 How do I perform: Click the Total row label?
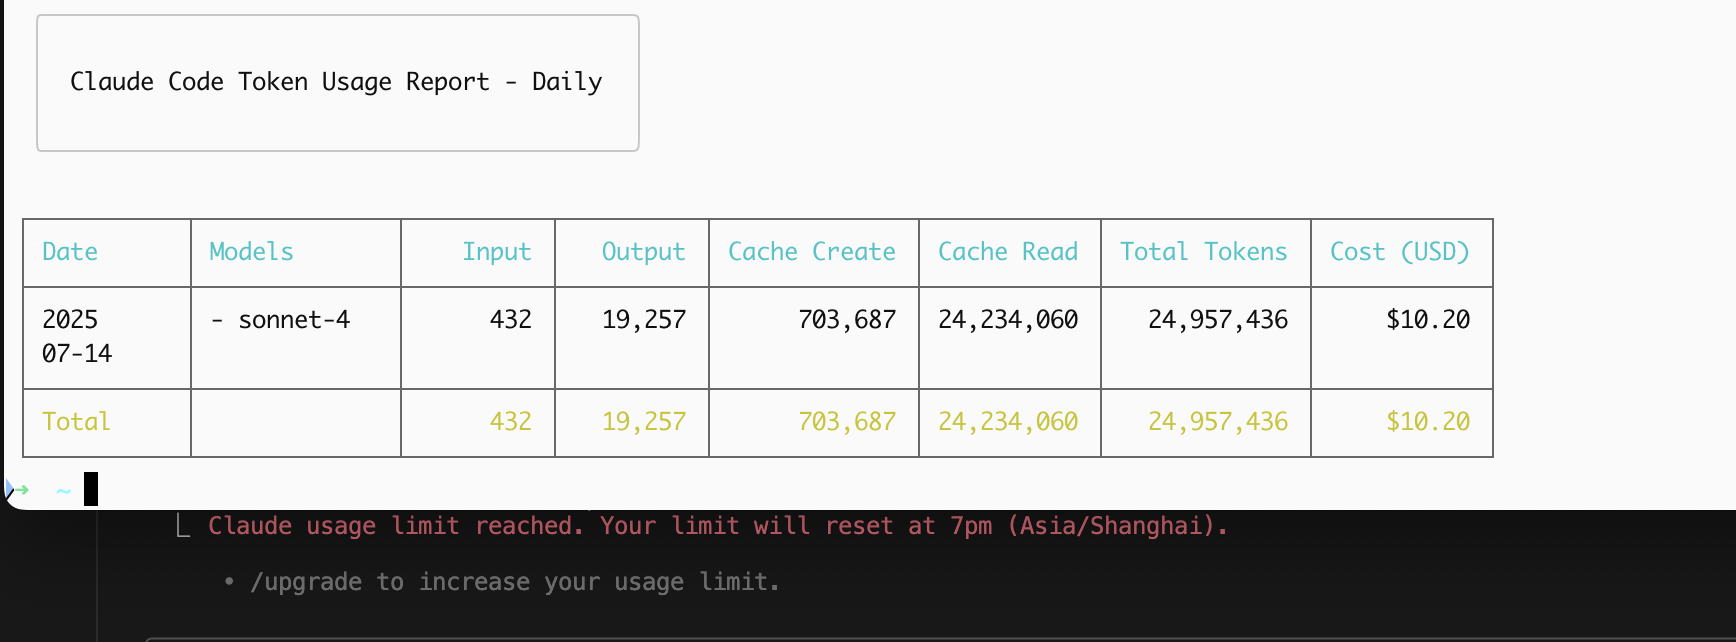[76, 422]
